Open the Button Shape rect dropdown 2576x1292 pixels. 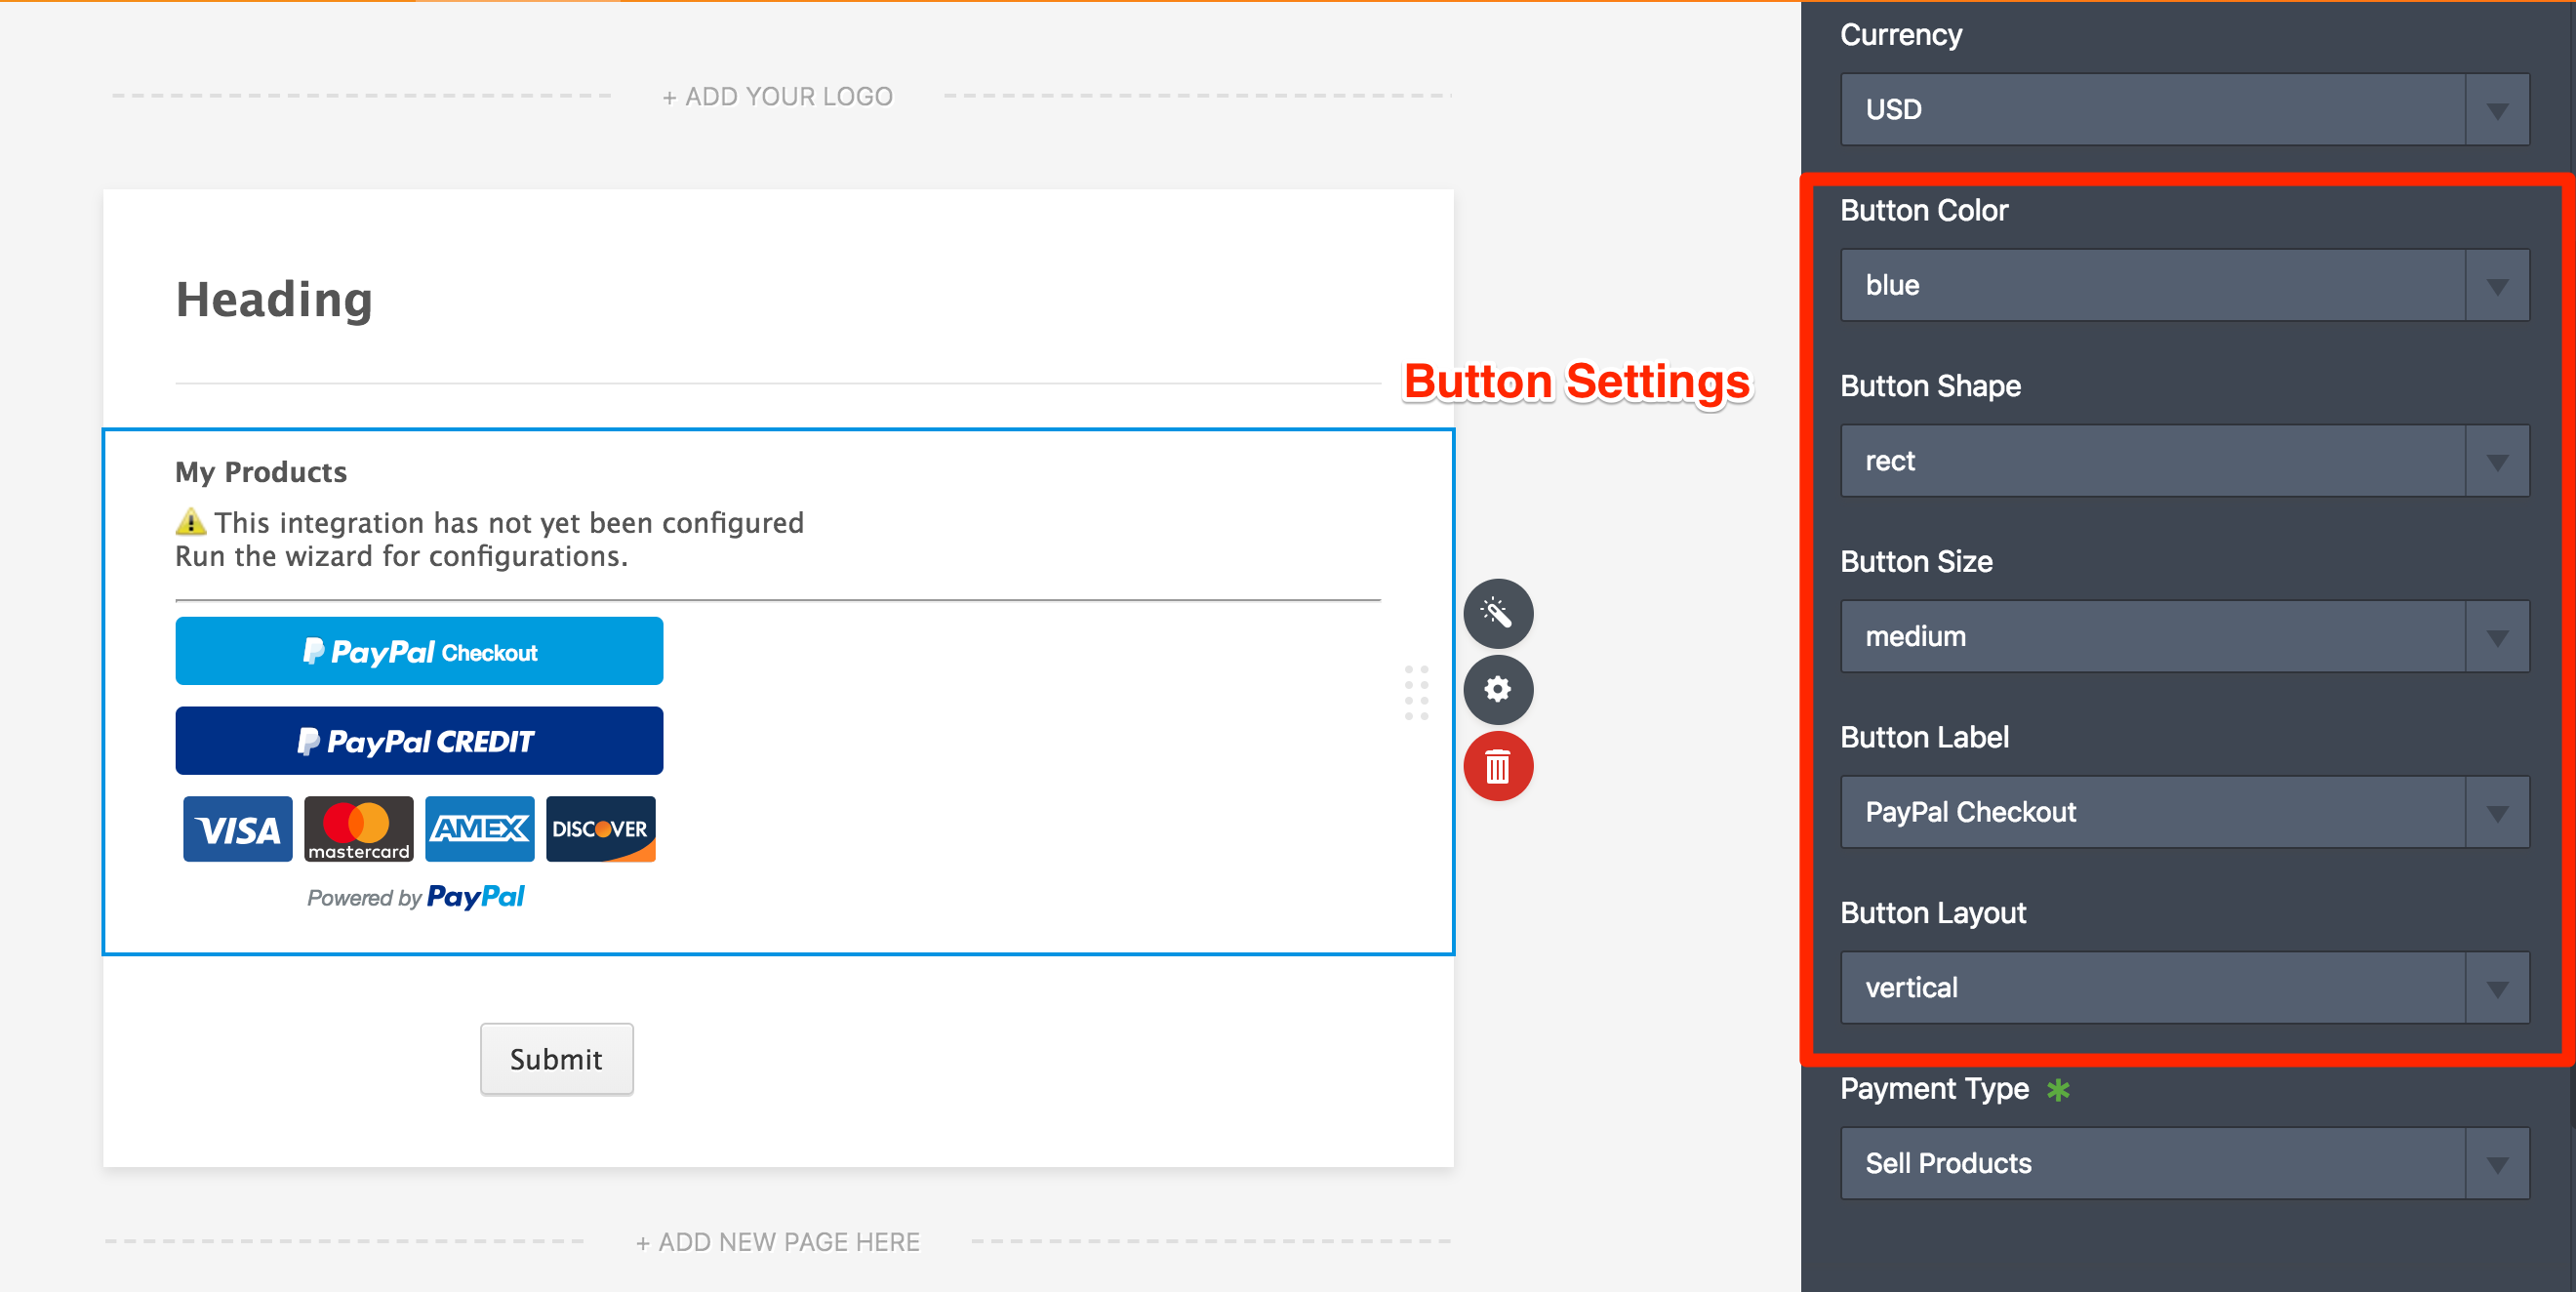point(2184,461)
